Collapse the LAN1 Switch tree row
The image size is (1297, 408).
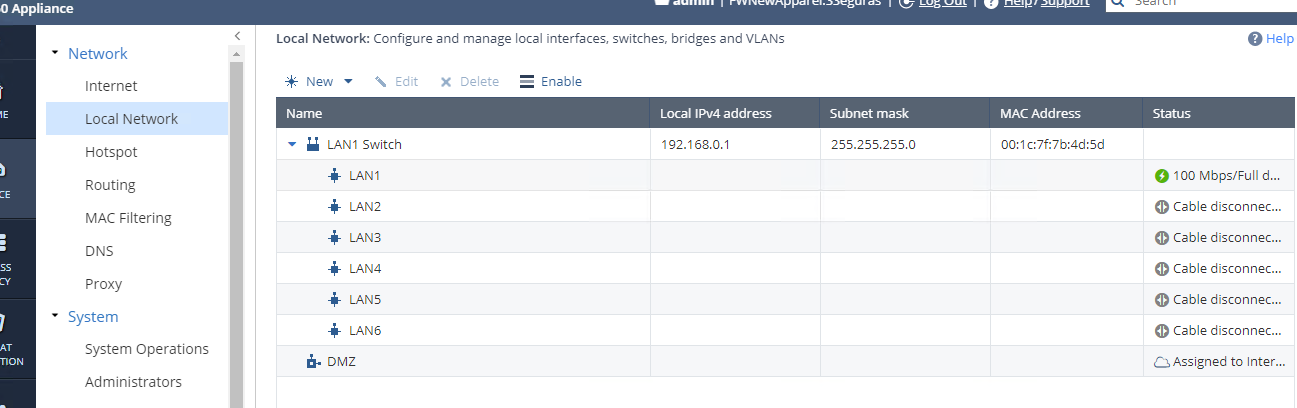click(x=292, y=145)
